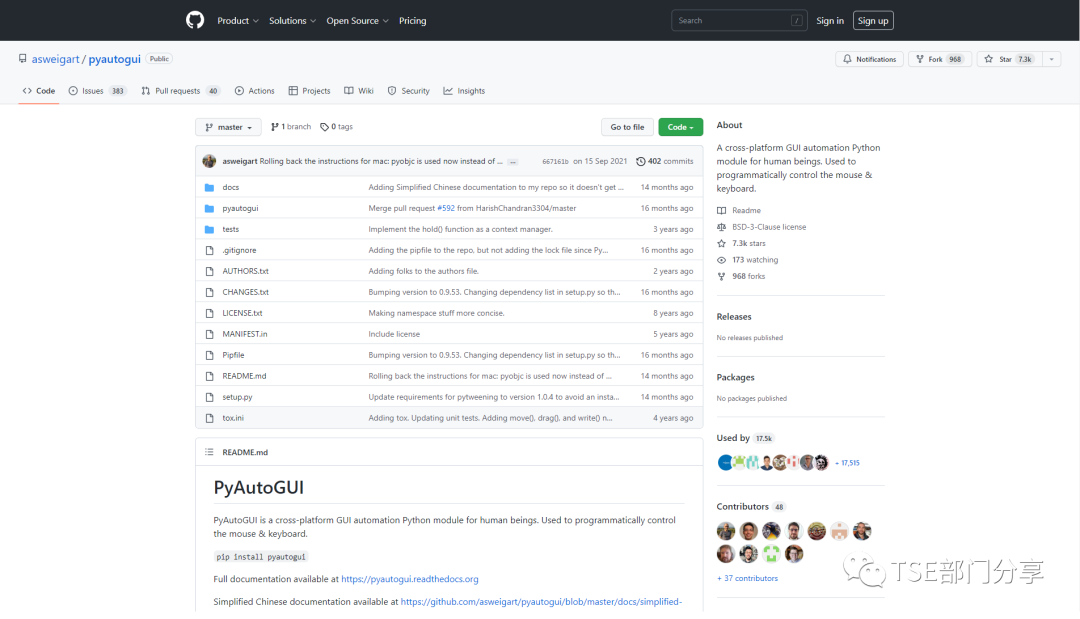
Task: Click the CHANGES.txt file icon
Action: (209, 293)
